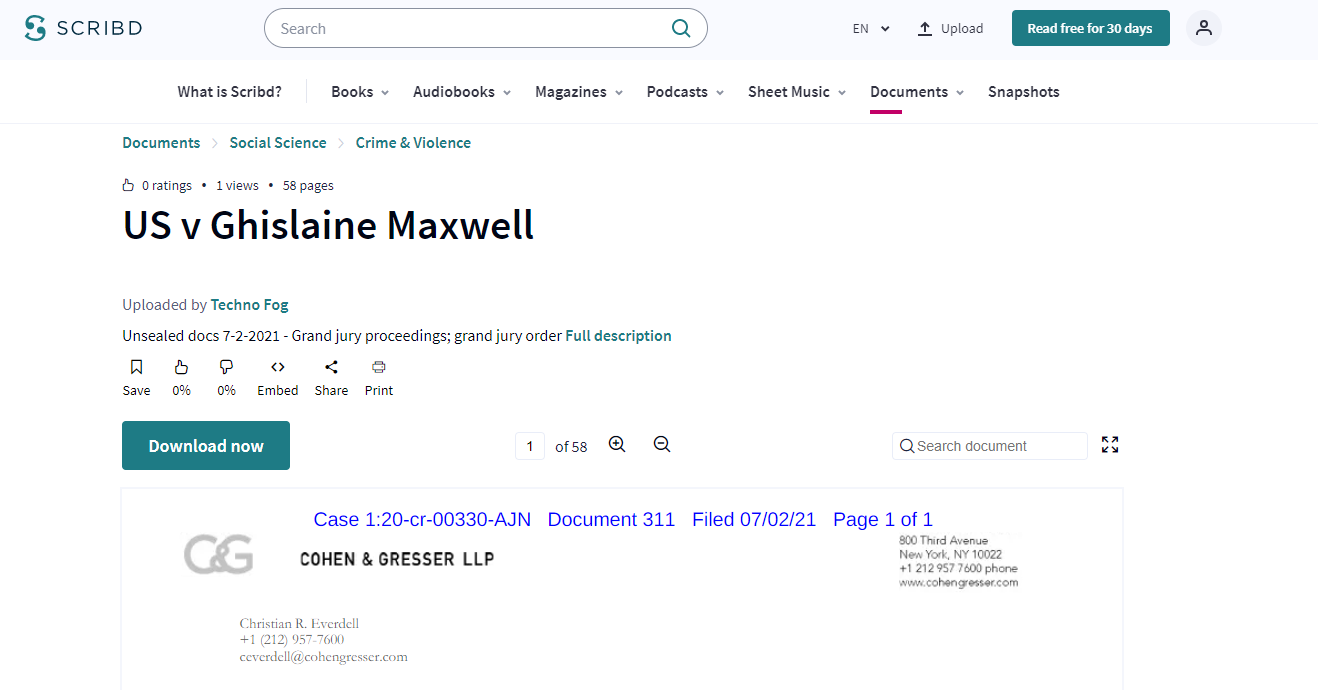1318x690 pixels.
Task: Click the thumbs-down rating icon
Action: pos(227,367)
